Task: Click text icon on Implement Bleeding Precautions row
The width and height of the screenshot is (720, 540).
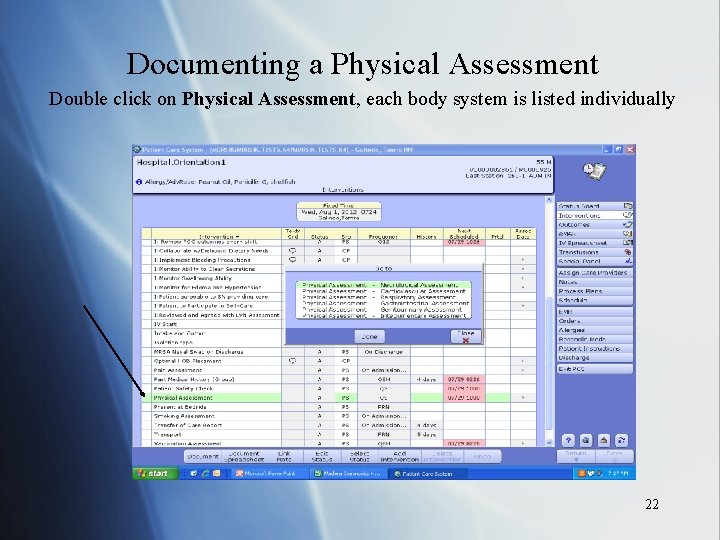Action: [x=292, y=260]
